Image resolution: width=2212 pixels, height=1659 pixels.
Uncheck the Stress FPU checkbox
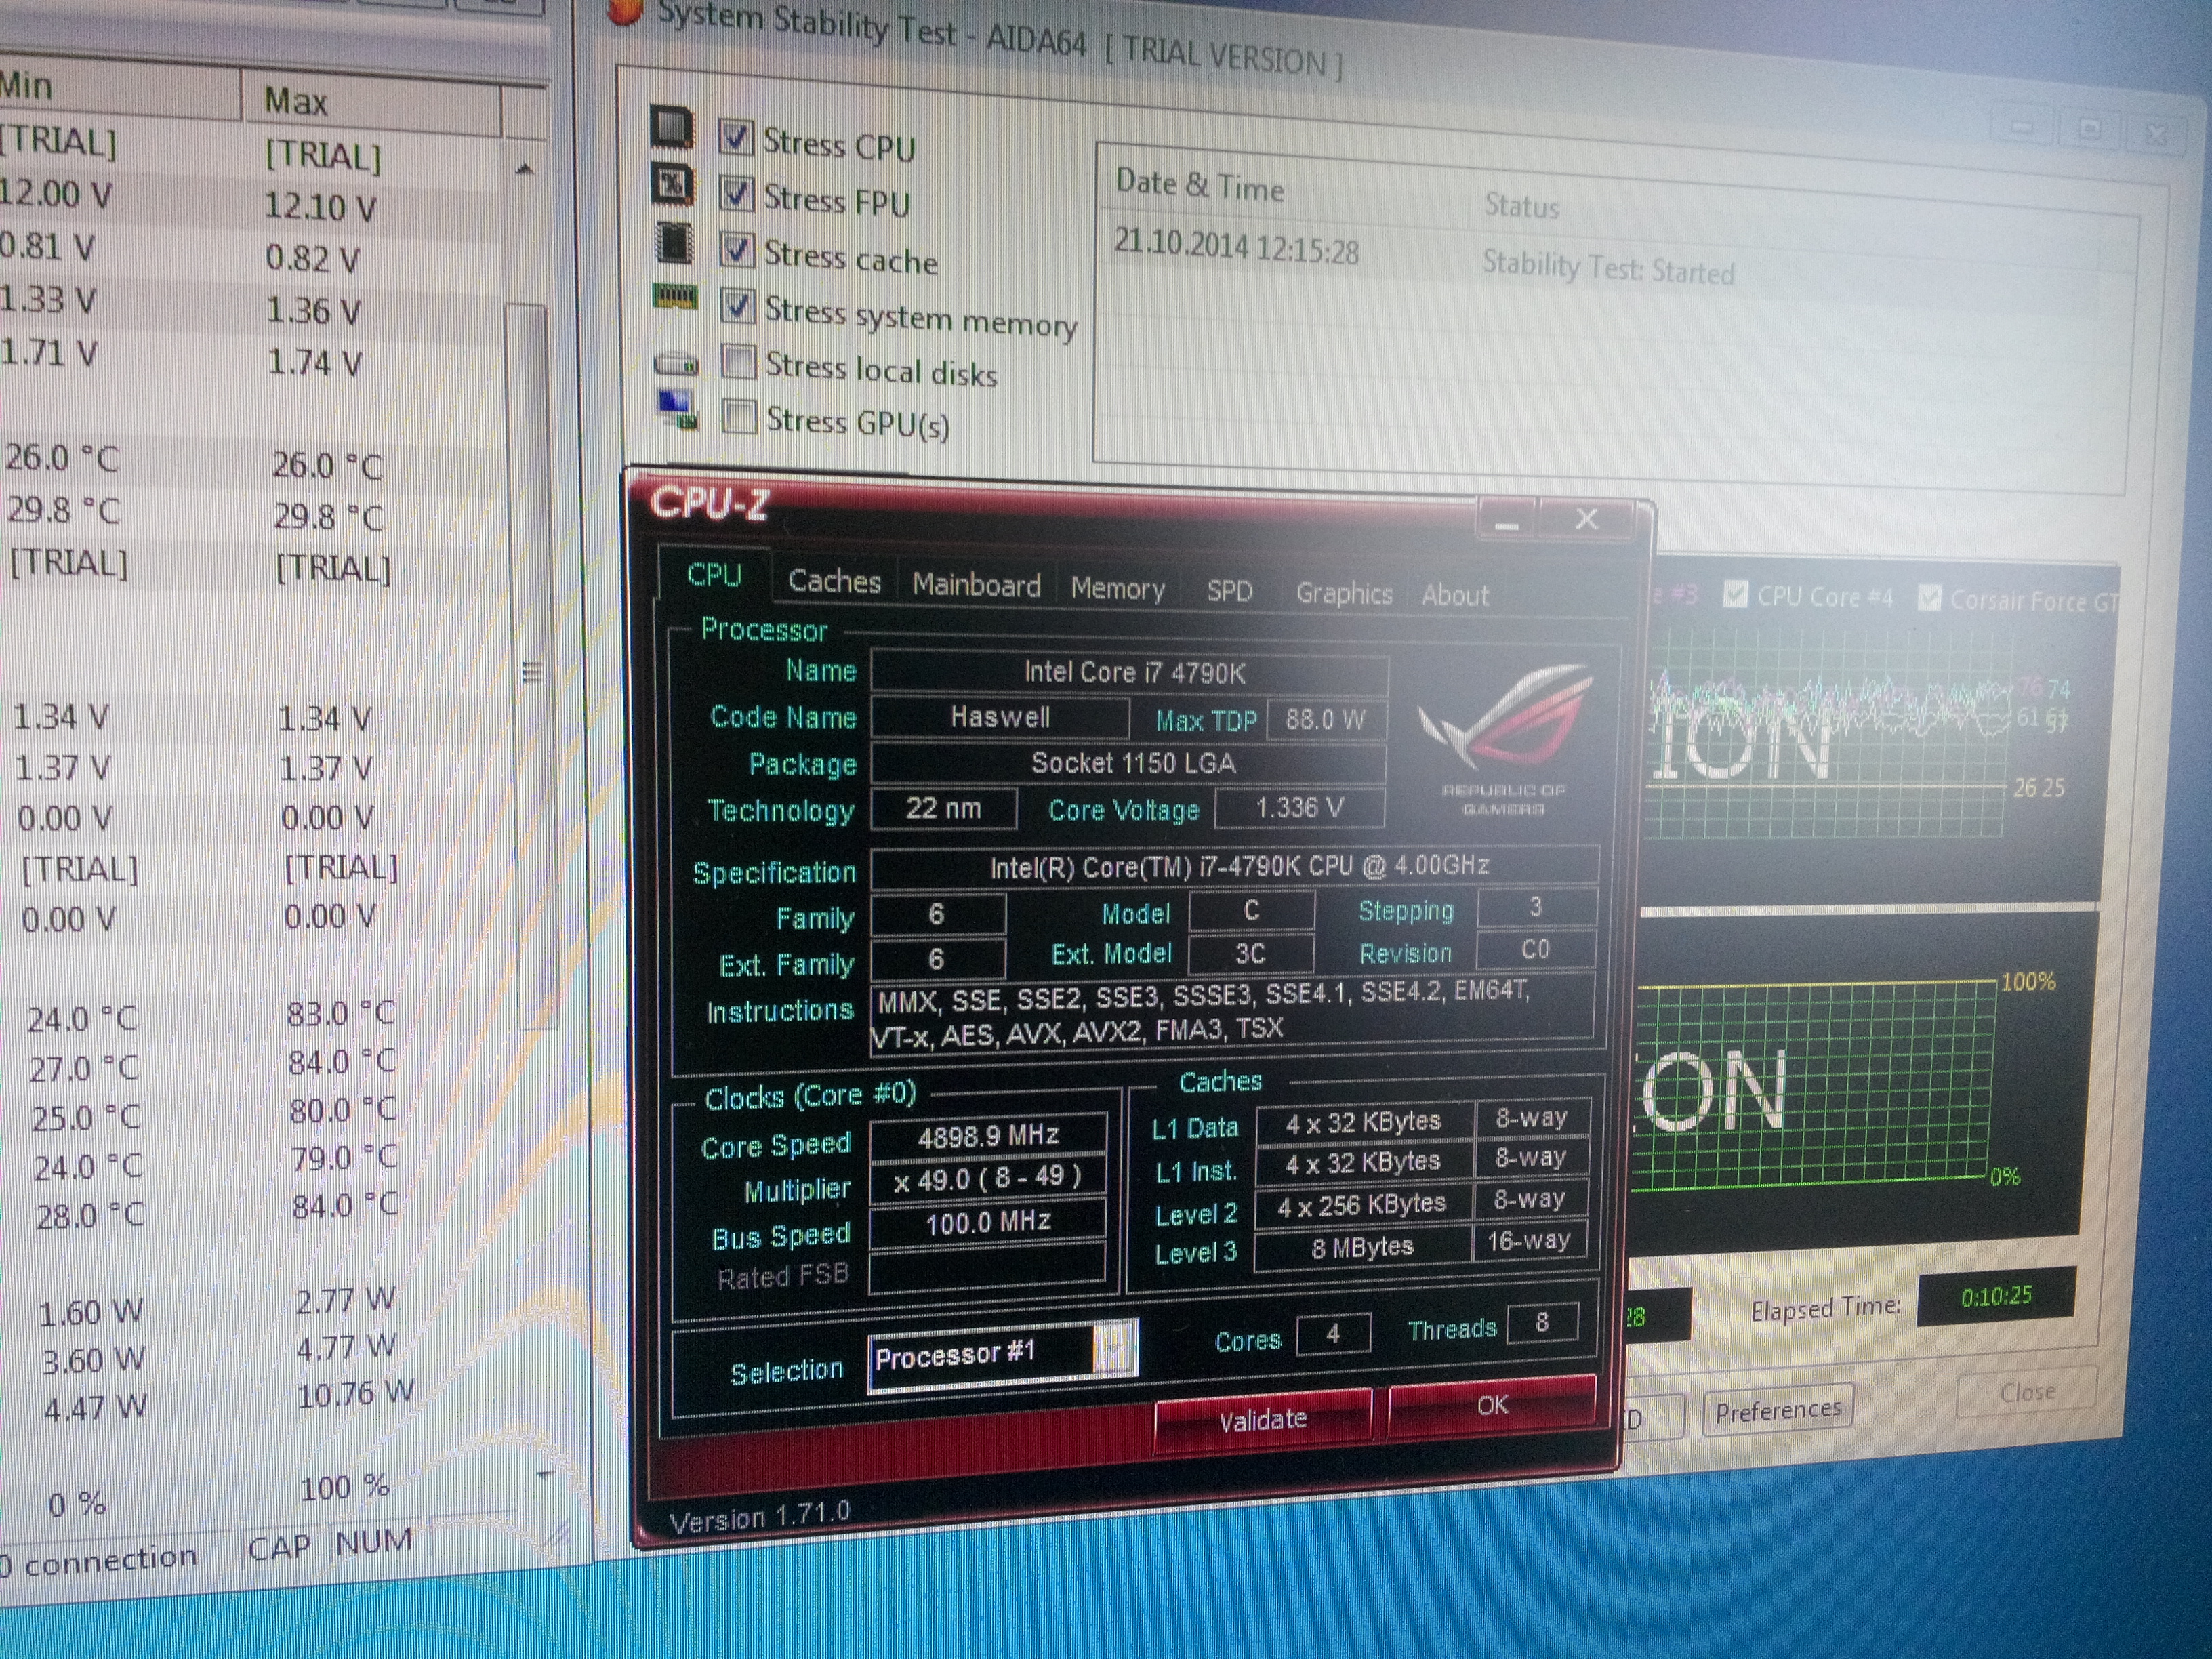(x=737, y=194)
